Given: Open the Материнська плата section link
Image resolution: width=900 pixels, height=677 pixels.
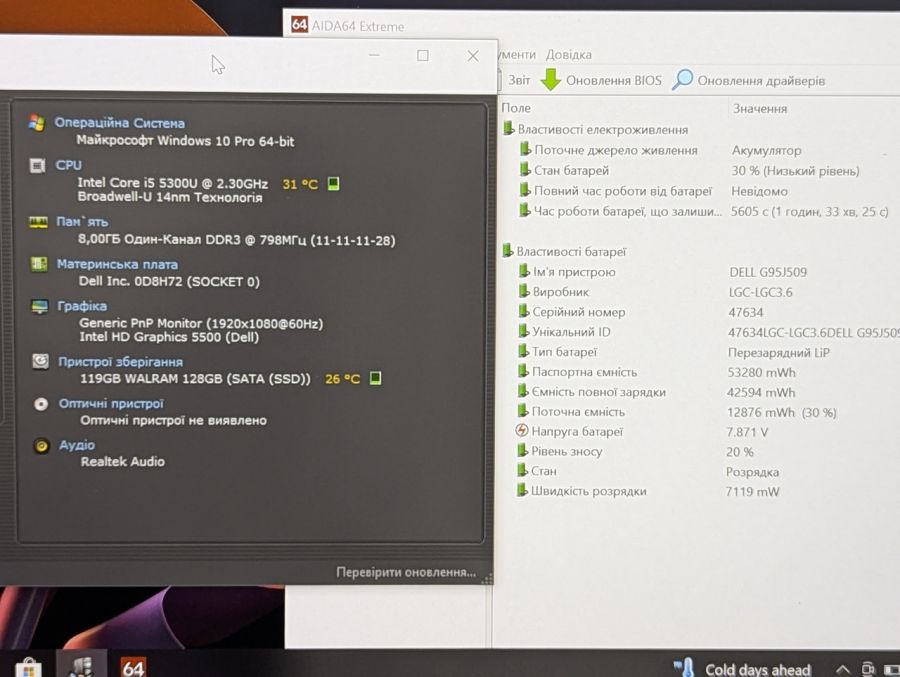Looking at the screenshot, I should click(117, 264).
